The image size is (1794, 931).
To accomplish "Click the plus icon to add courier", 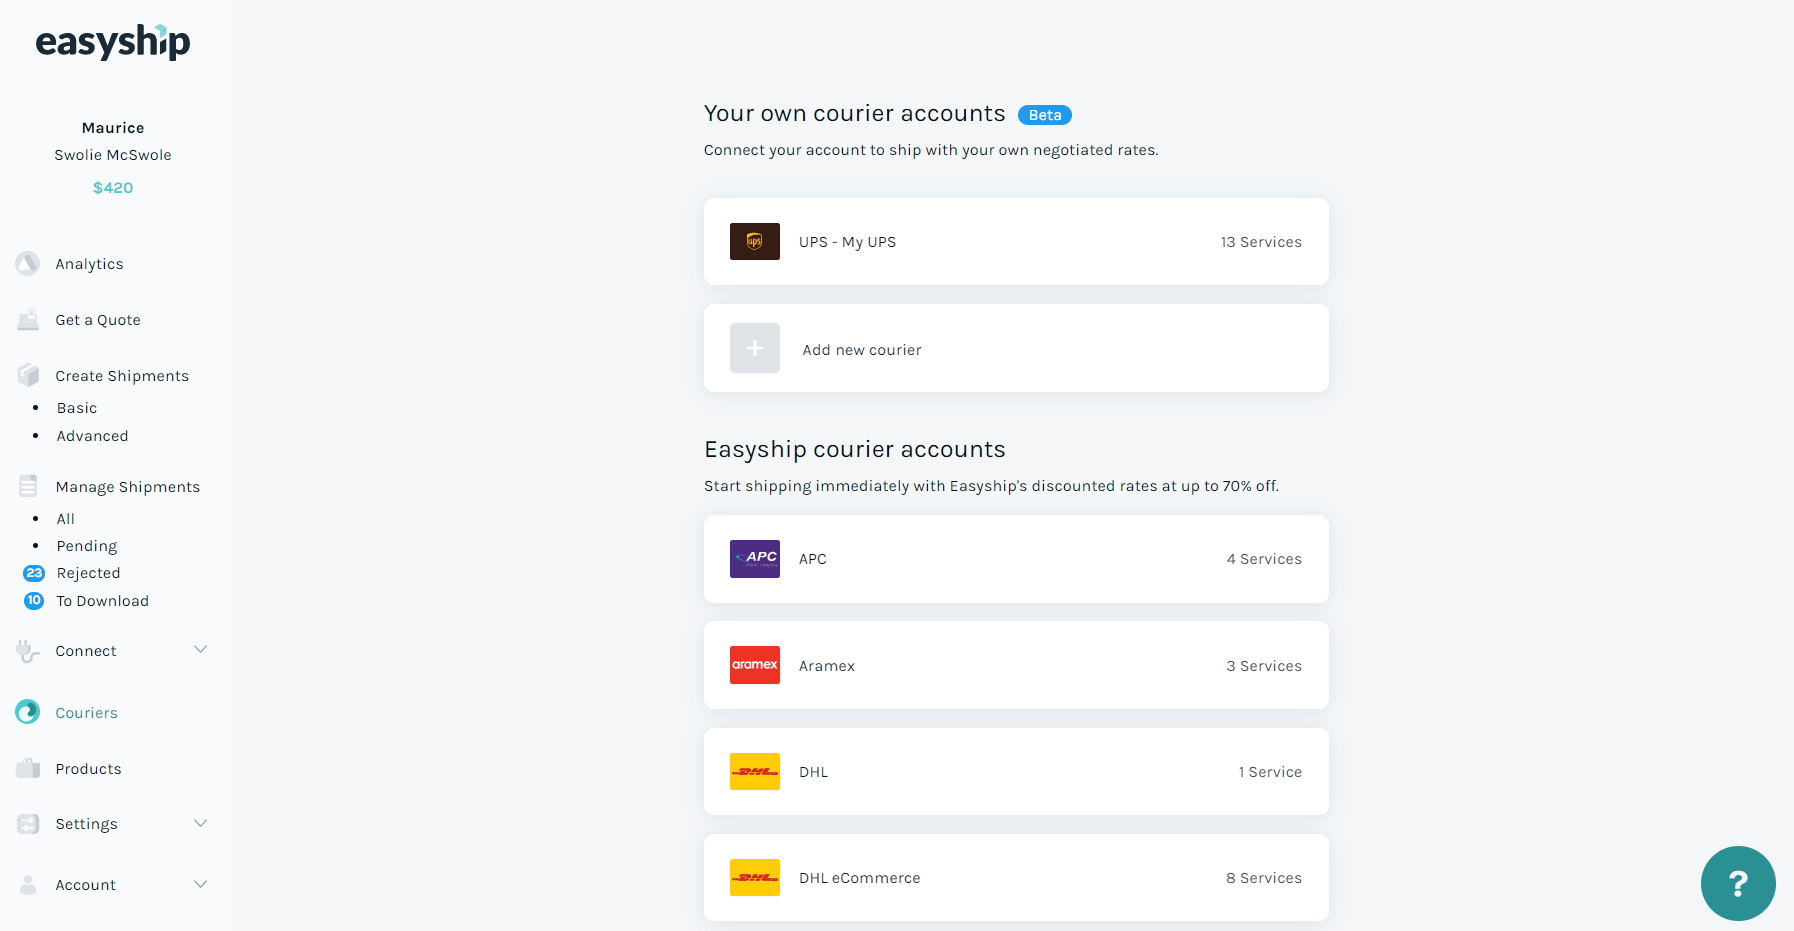I will coord(755,349).
